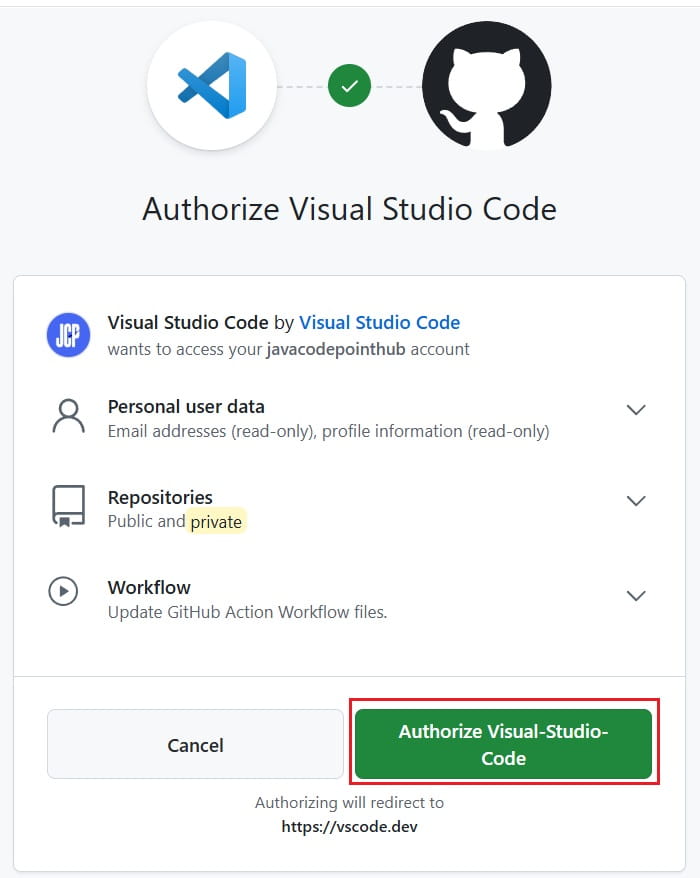
Task: Click the green checkmark between the logos
Action: pos(349,85)
